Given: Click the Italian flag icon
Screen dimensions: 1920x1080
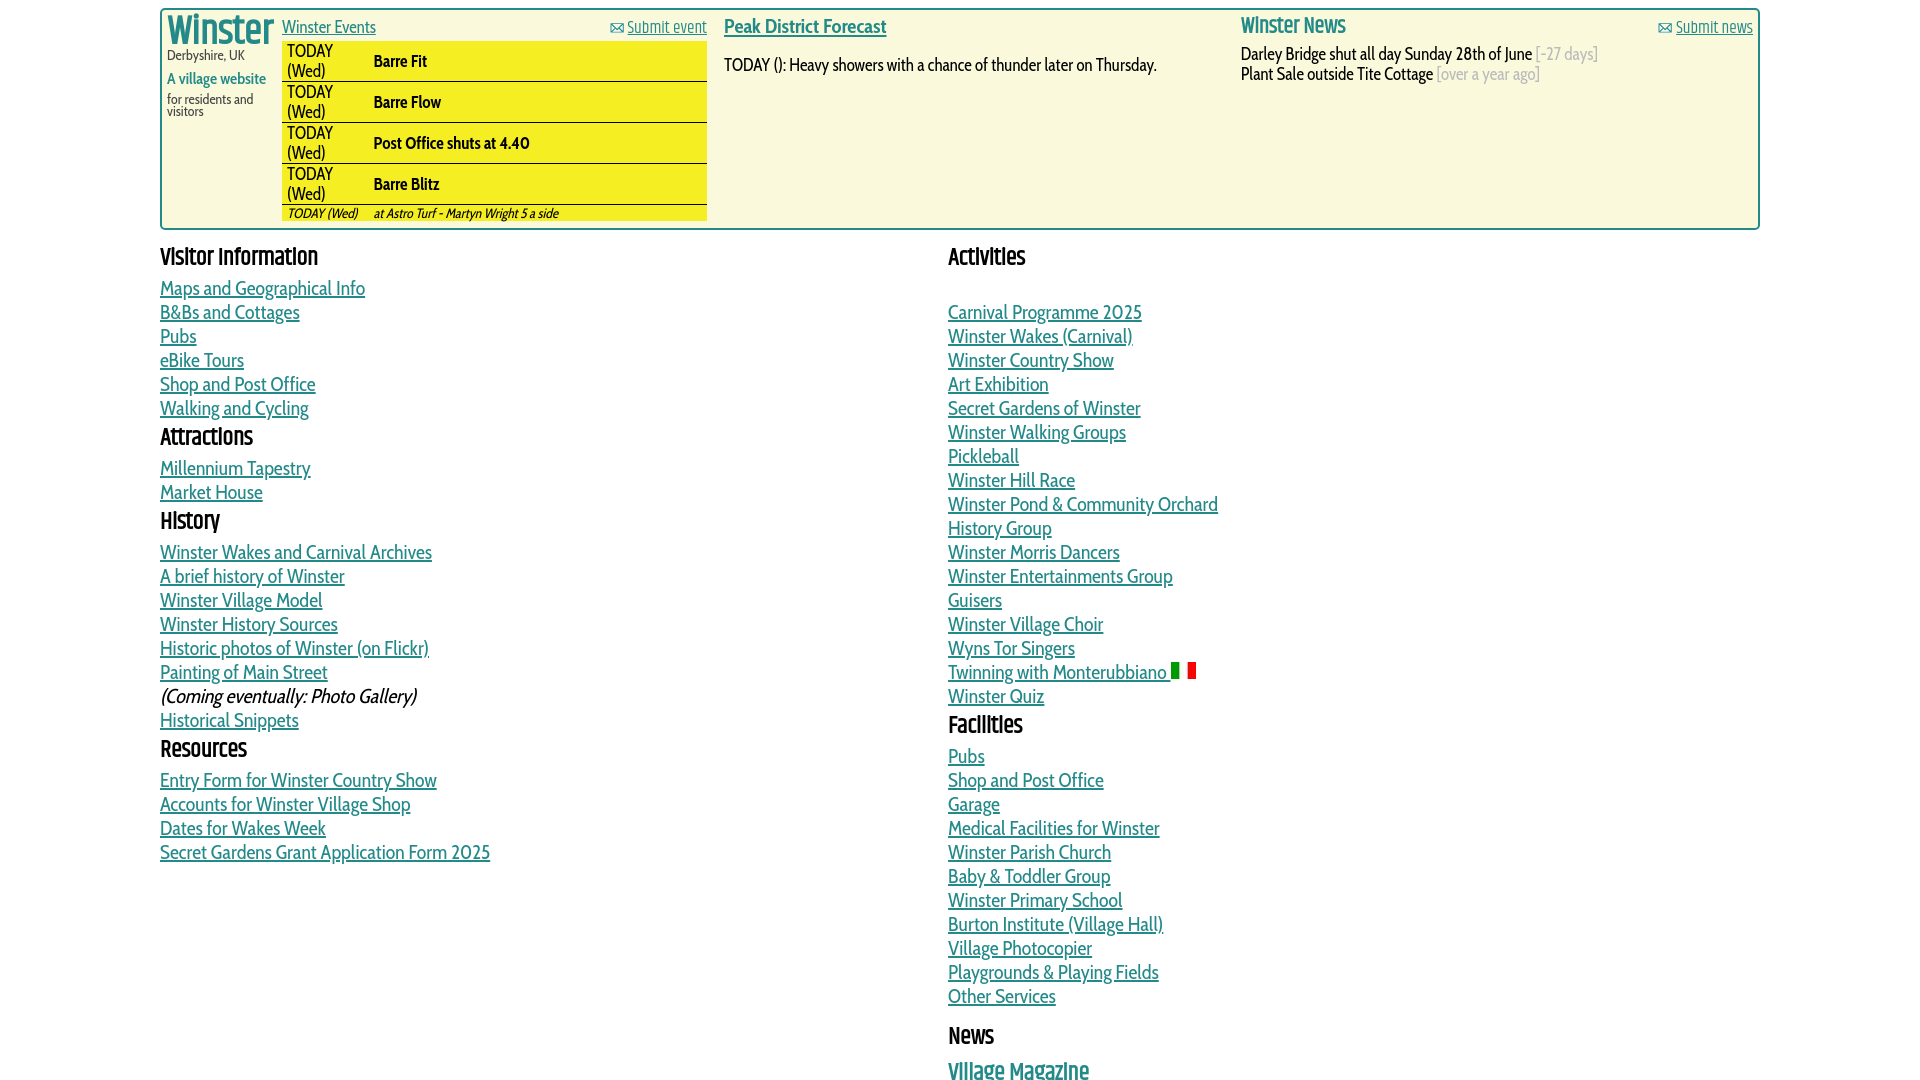Looking at the screenshot, I should coord(1184,671).
